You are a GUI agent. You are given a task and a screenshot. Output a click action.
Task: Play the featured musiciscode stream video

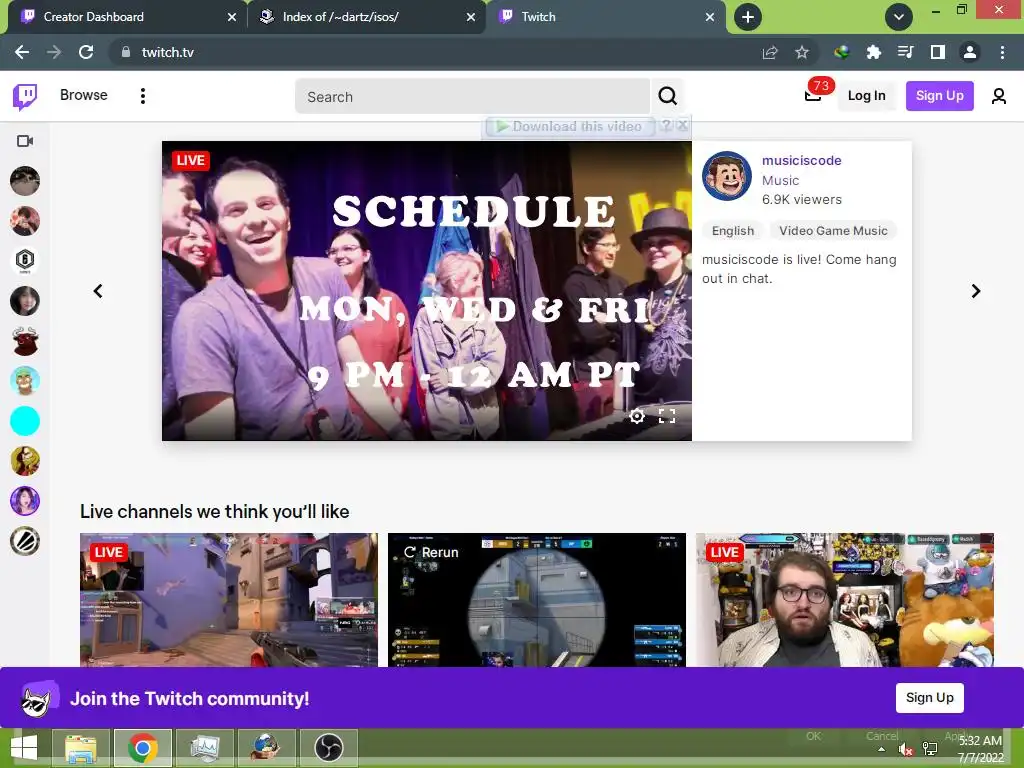pyautogui.click(x=426, y=291)
